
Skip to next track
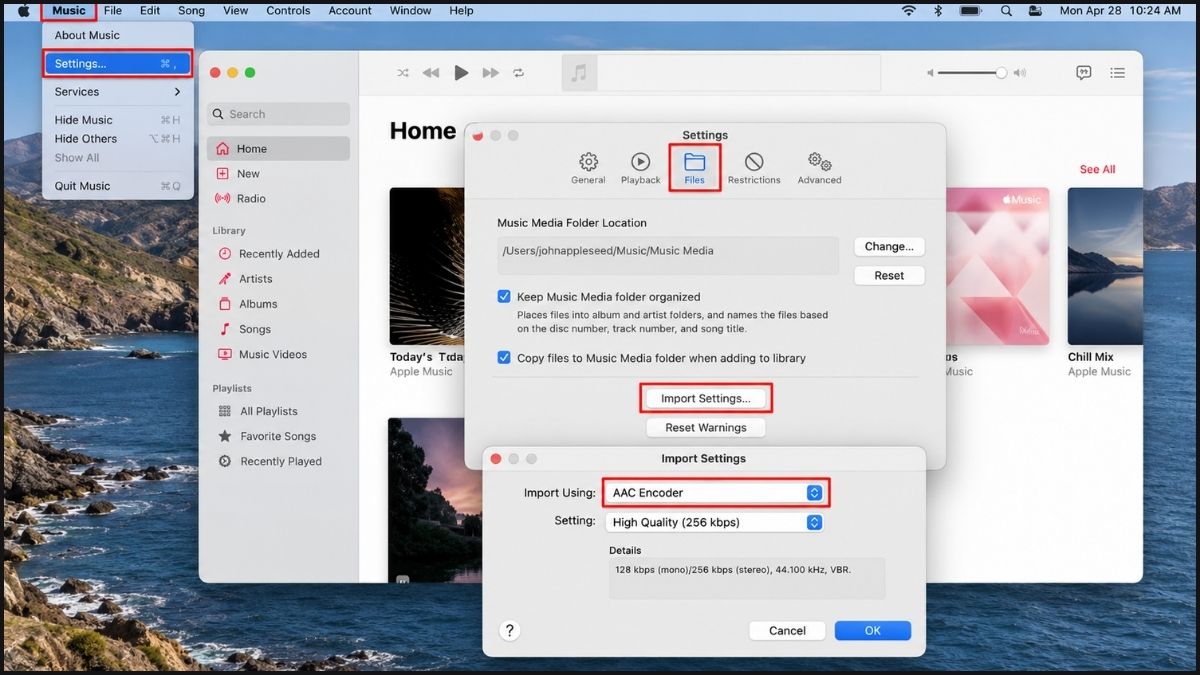(x=490, y=73)
